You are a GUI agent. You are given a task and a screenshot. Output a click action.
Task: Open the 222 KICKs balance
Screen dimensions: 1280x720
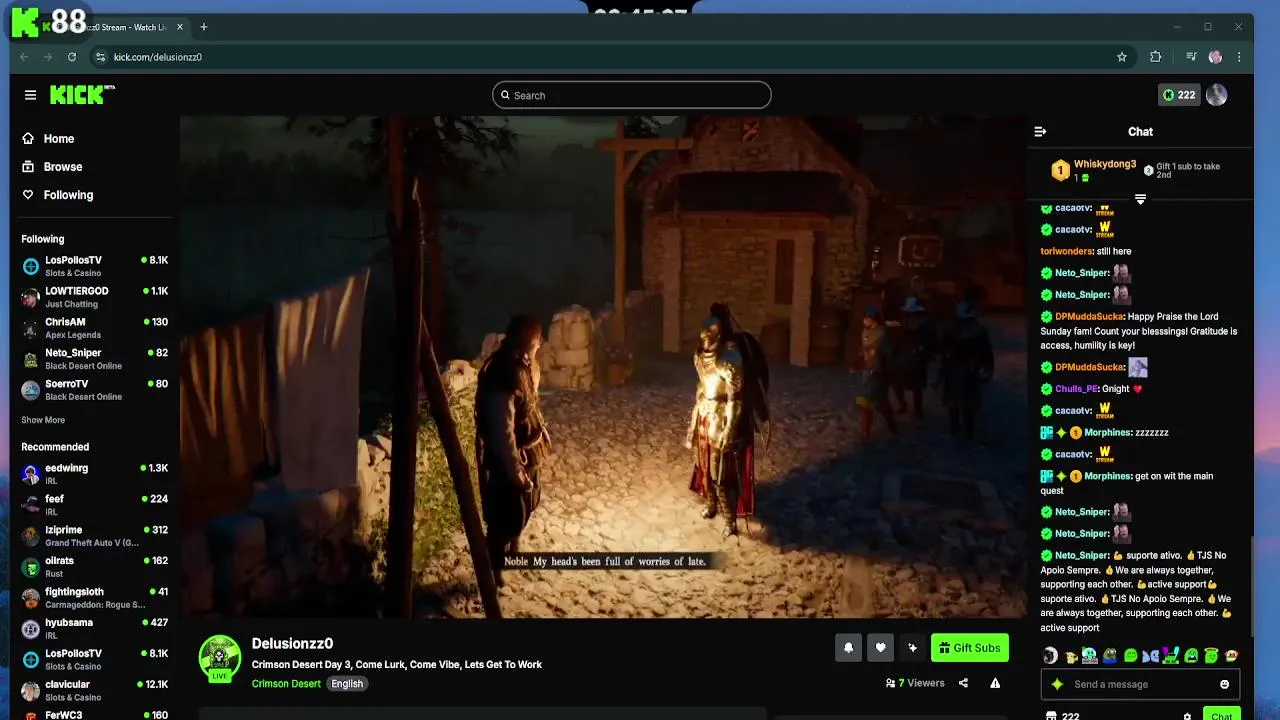(1179, 95)
